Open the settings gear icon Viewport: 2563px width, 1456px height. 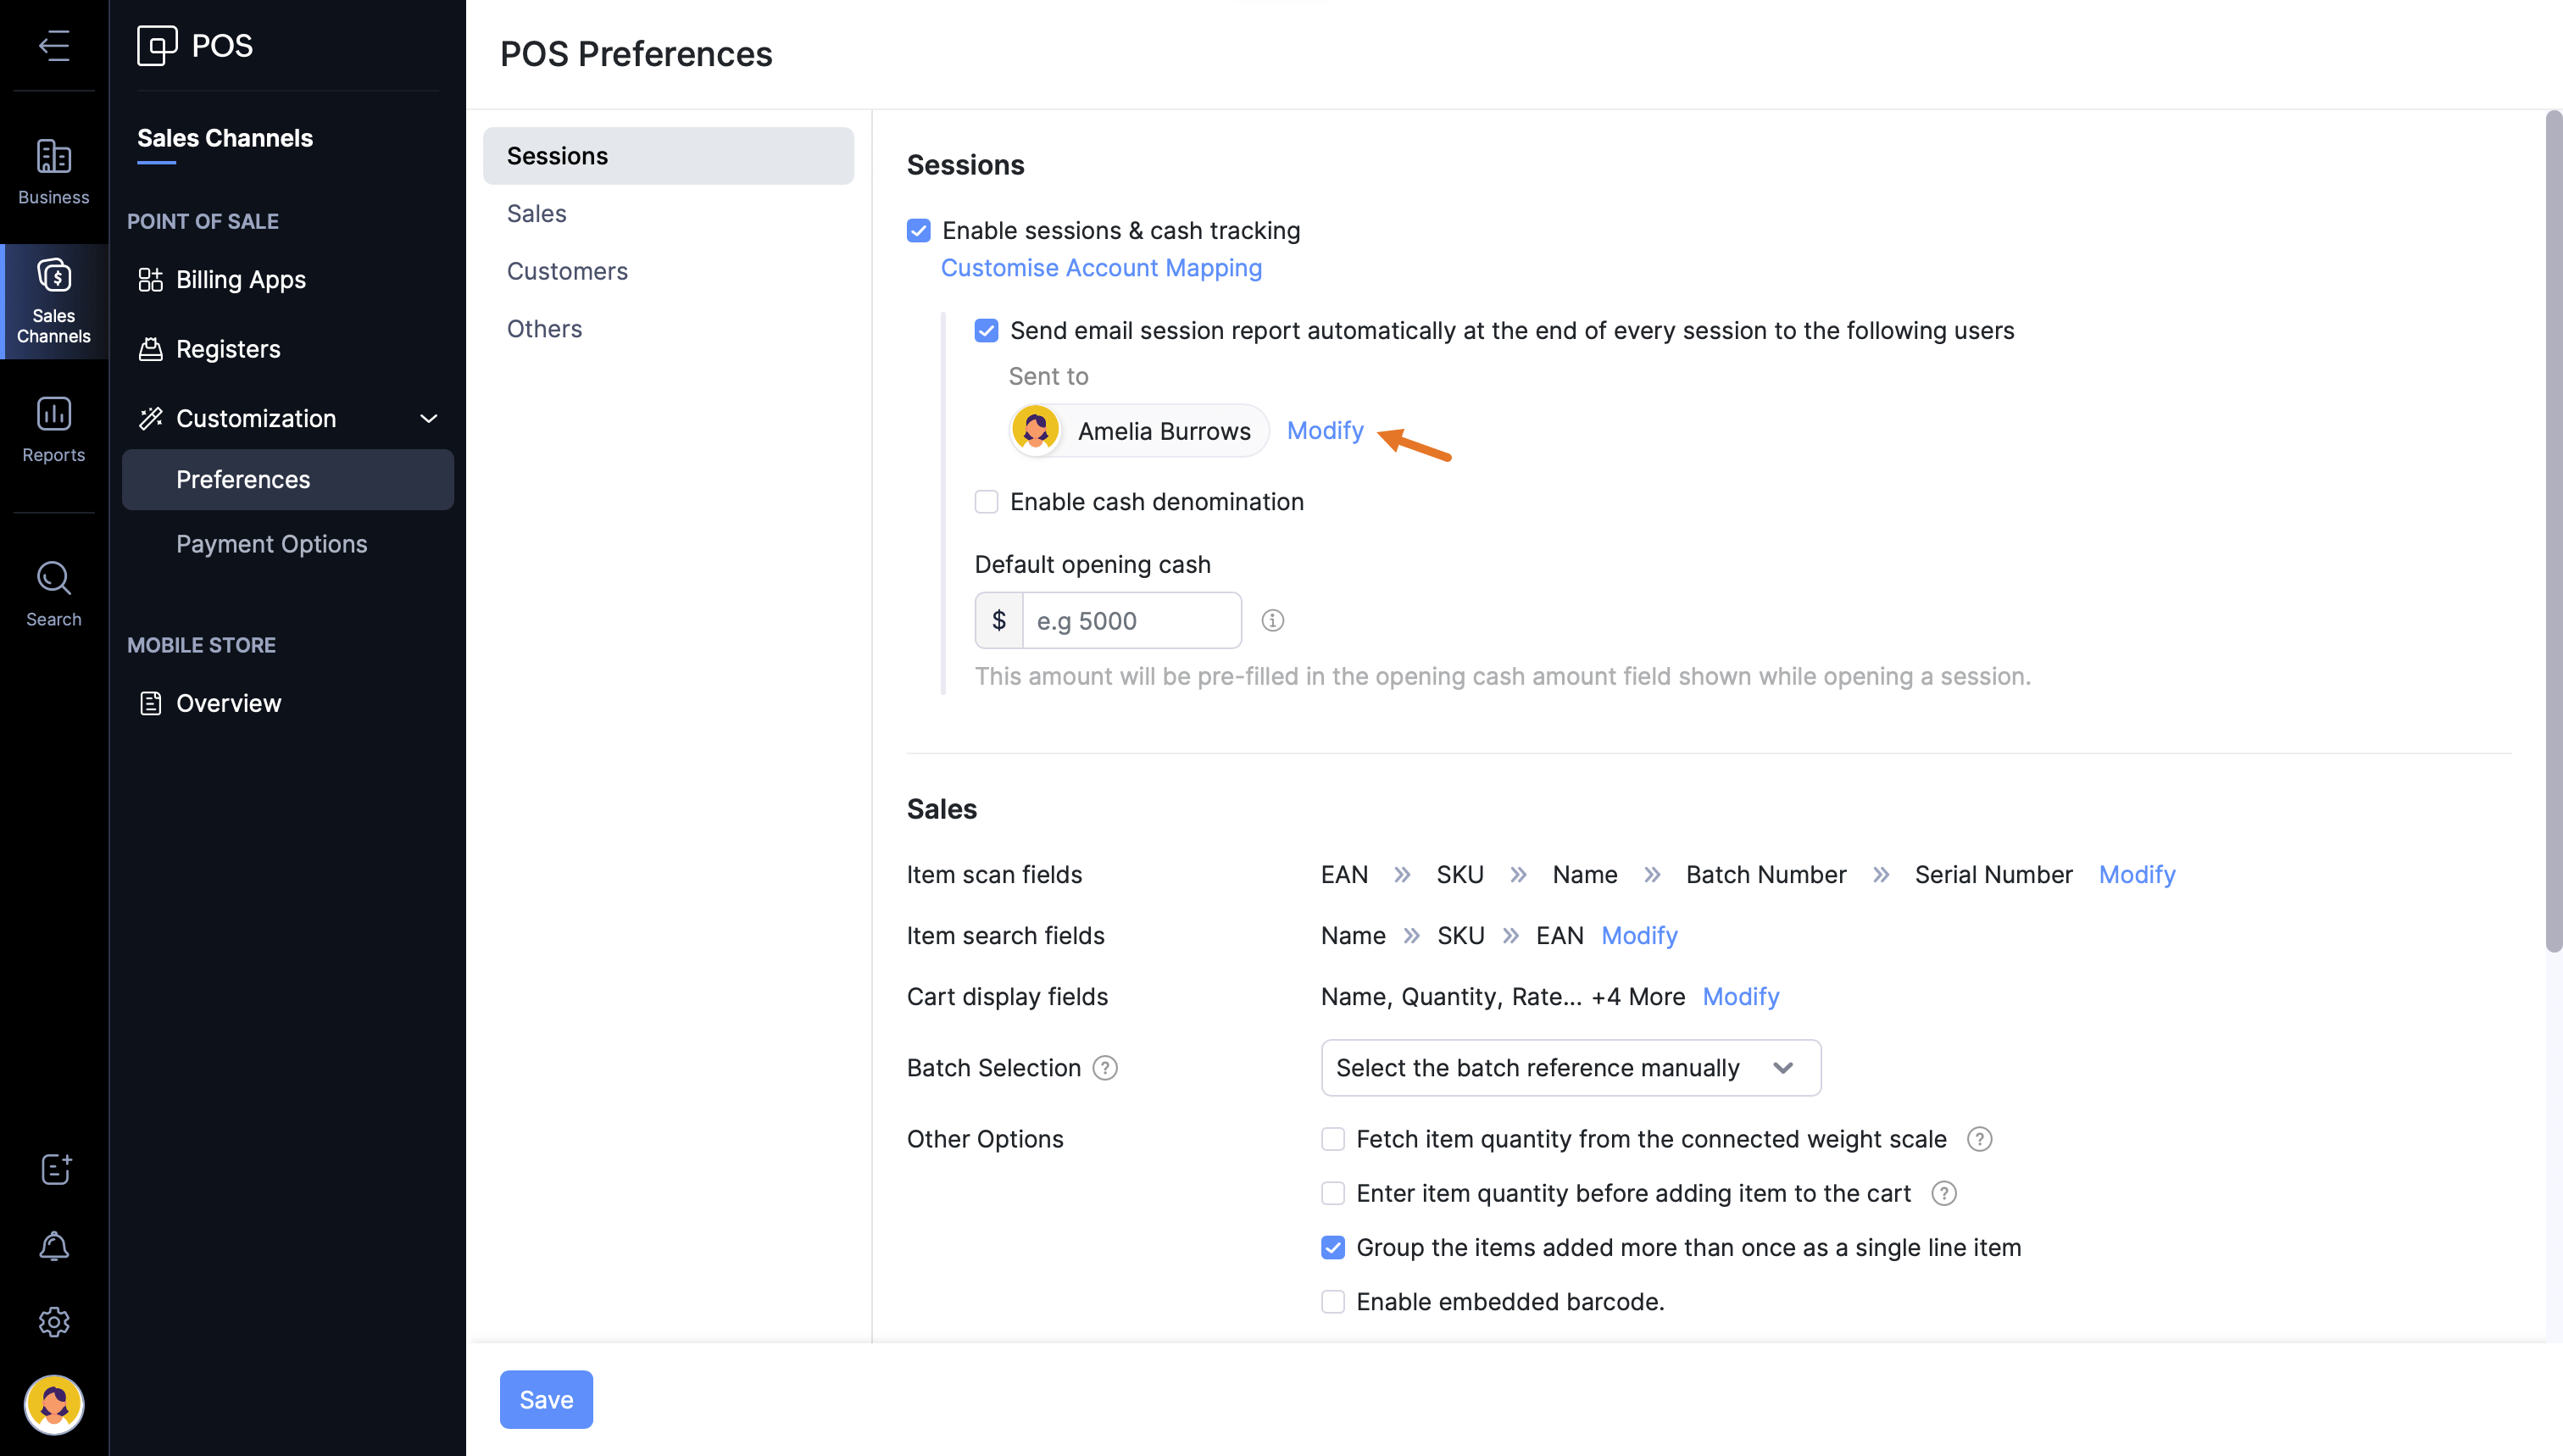pyautogui.click(x=54, y=1322)
